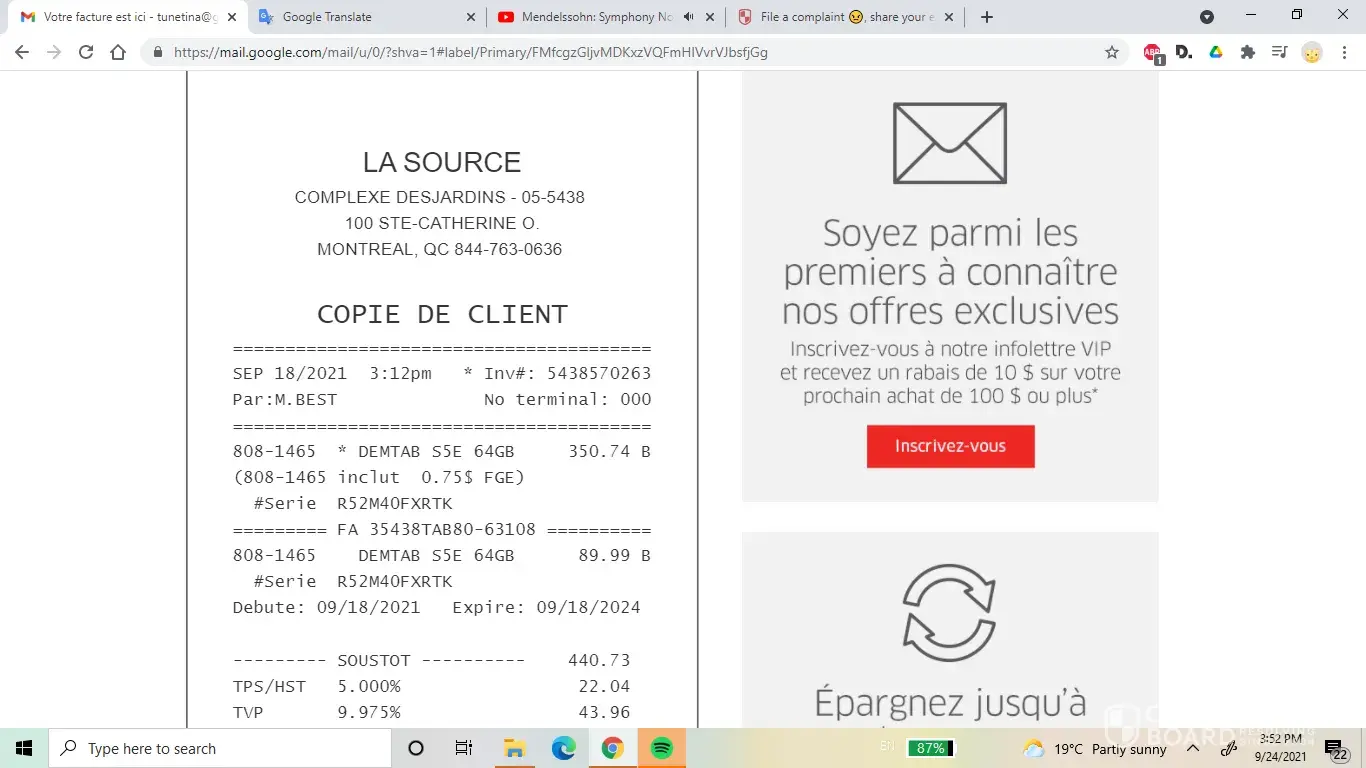1366x768 pixels.
Task: Mute the Mendelssohn Symphony tab audio
Action: tap(689, 17)
